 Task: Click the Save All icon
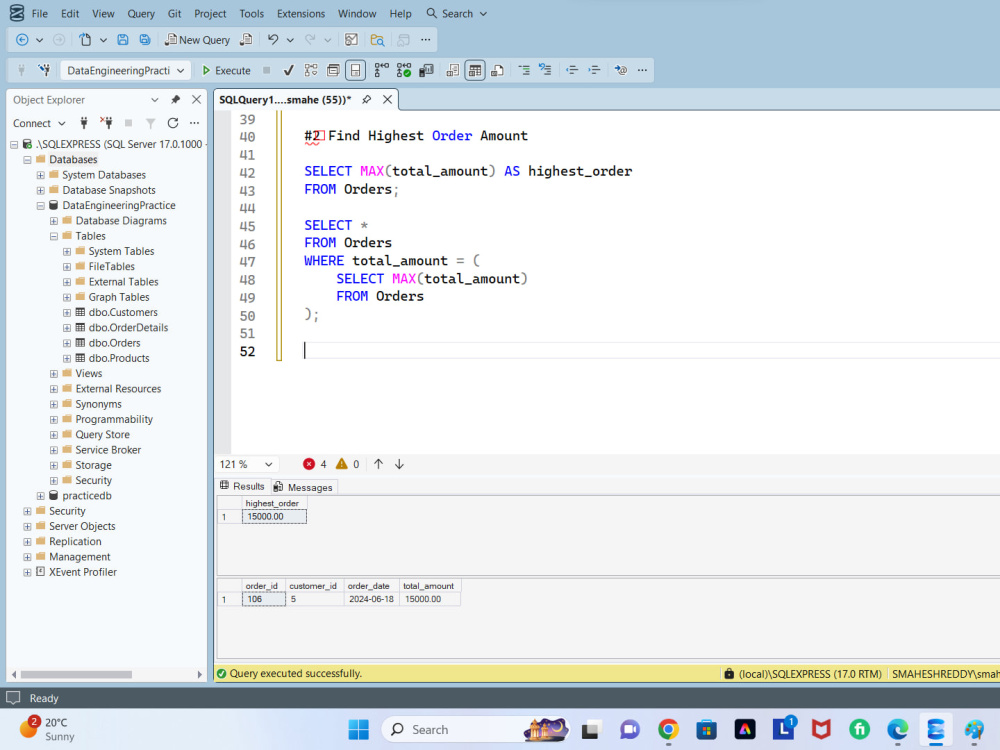pyautogui.click(x=145, y=40)
